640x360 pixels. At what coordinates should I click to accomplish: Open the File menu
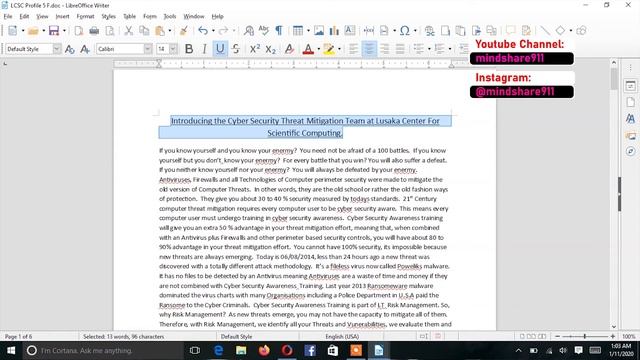pos(8,16)
